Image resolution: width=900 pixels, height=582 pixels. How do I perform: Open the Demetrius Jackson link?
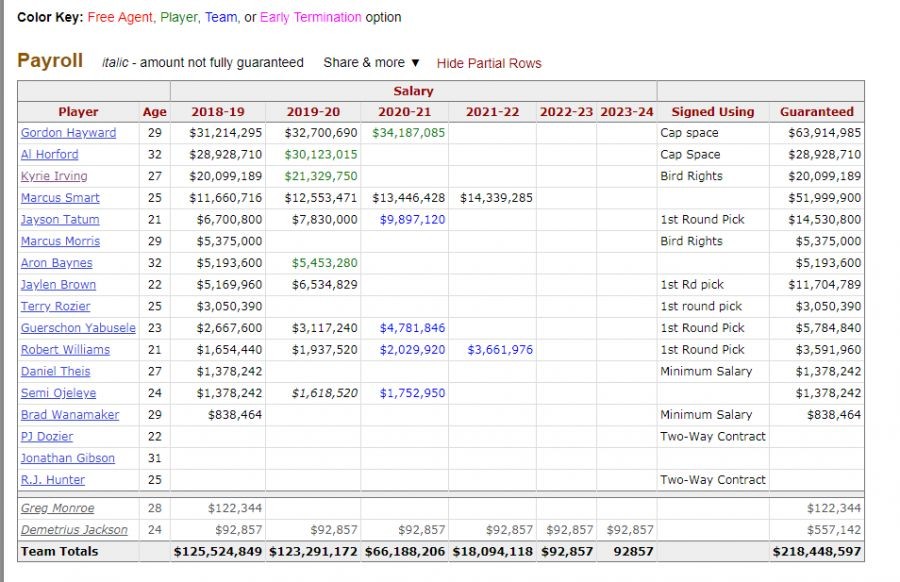[x=74, y=530]
